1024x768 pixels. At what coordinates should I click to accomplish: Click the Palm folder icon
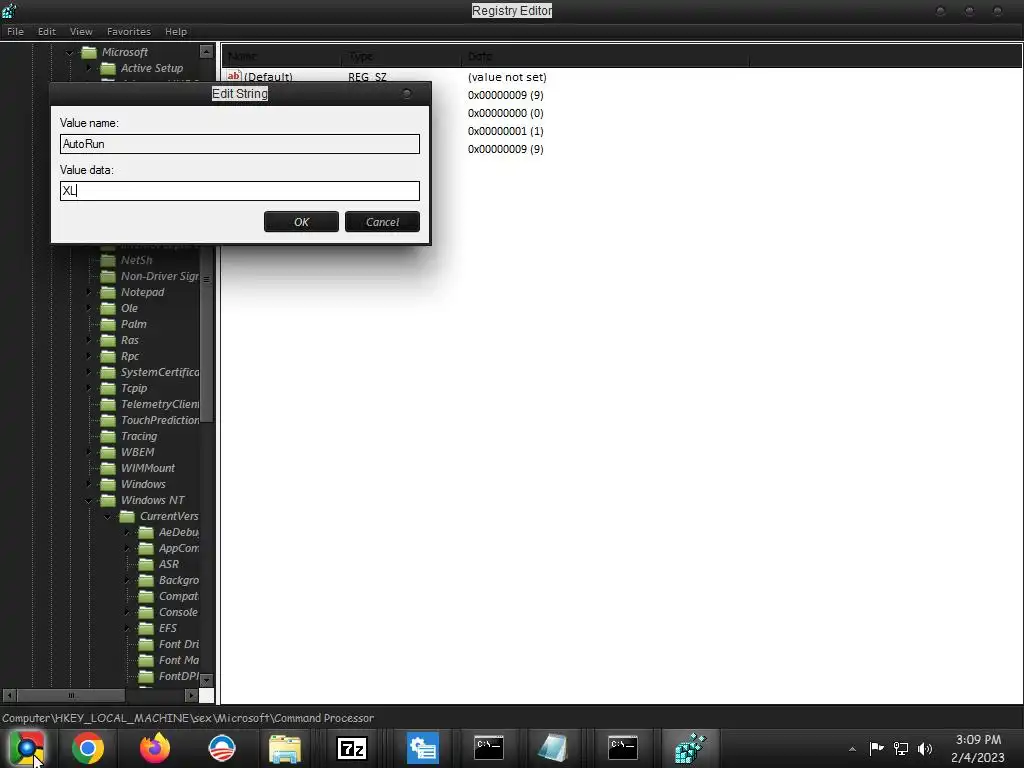tap(108, 324)
